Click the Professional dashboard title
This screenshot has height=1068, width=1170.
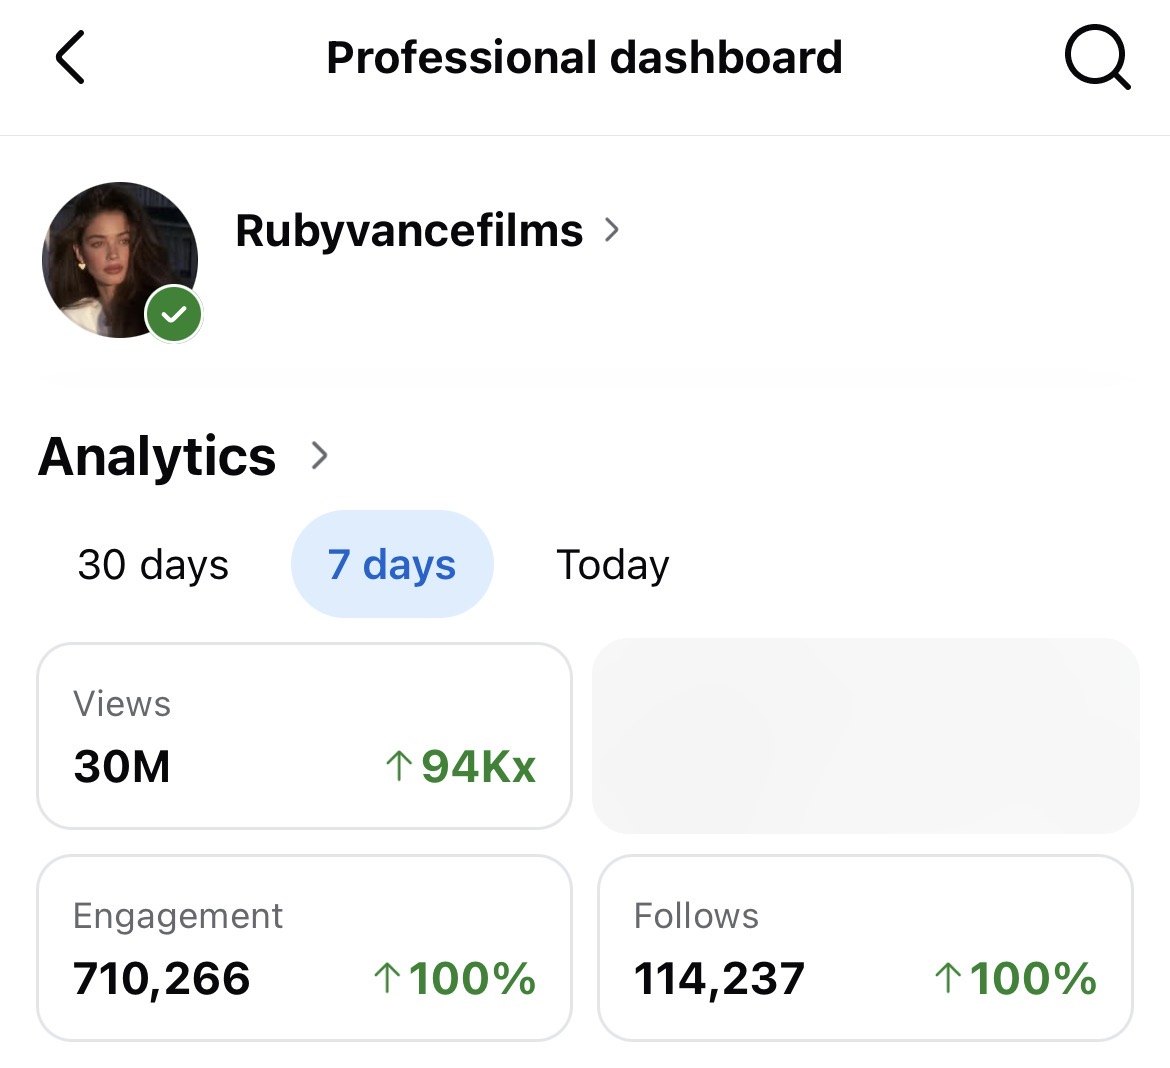tap(585, 57)
